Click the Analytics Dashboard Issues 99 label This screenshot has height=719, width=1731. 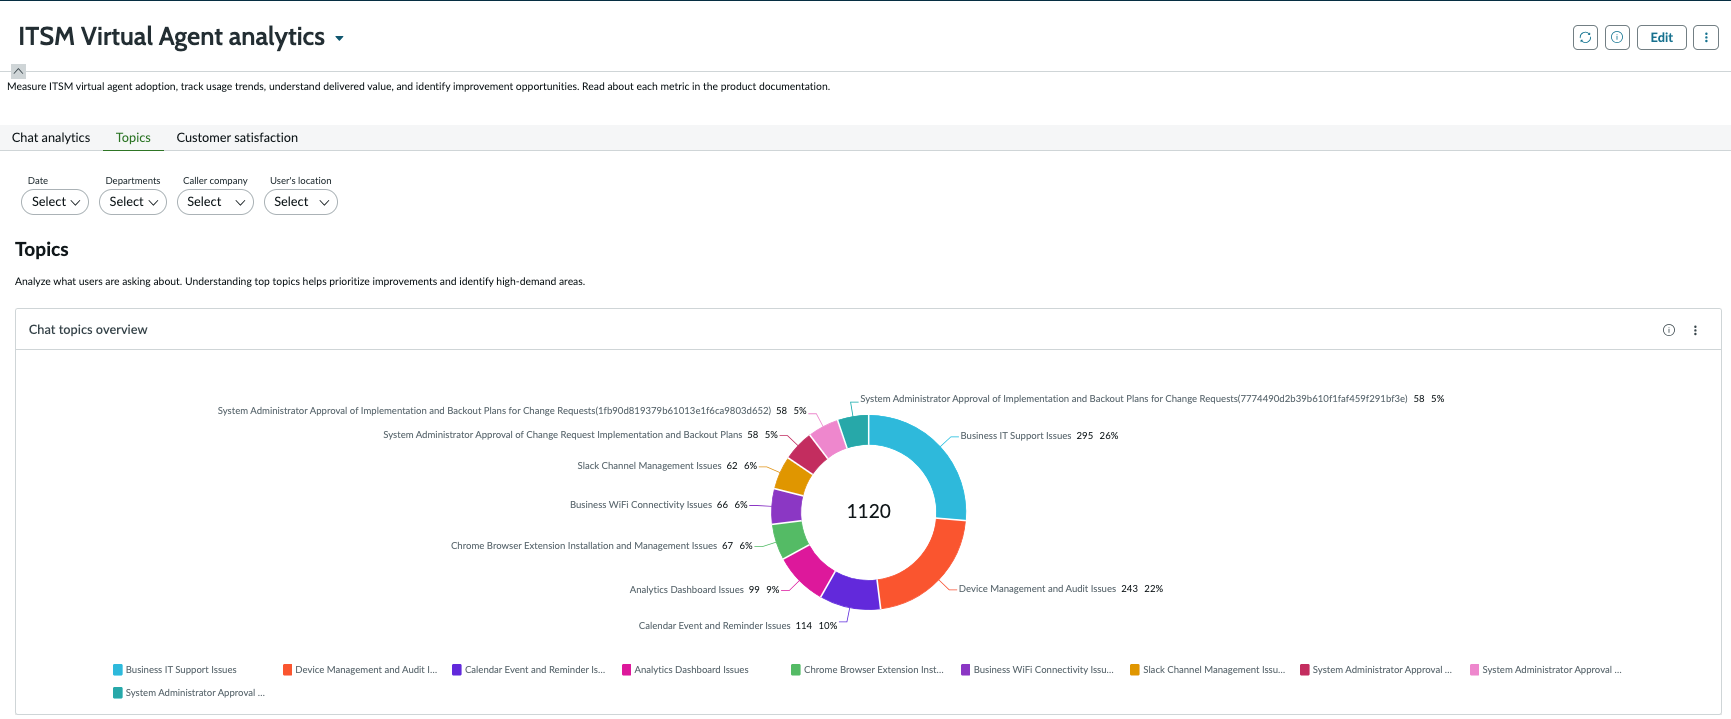705,590
